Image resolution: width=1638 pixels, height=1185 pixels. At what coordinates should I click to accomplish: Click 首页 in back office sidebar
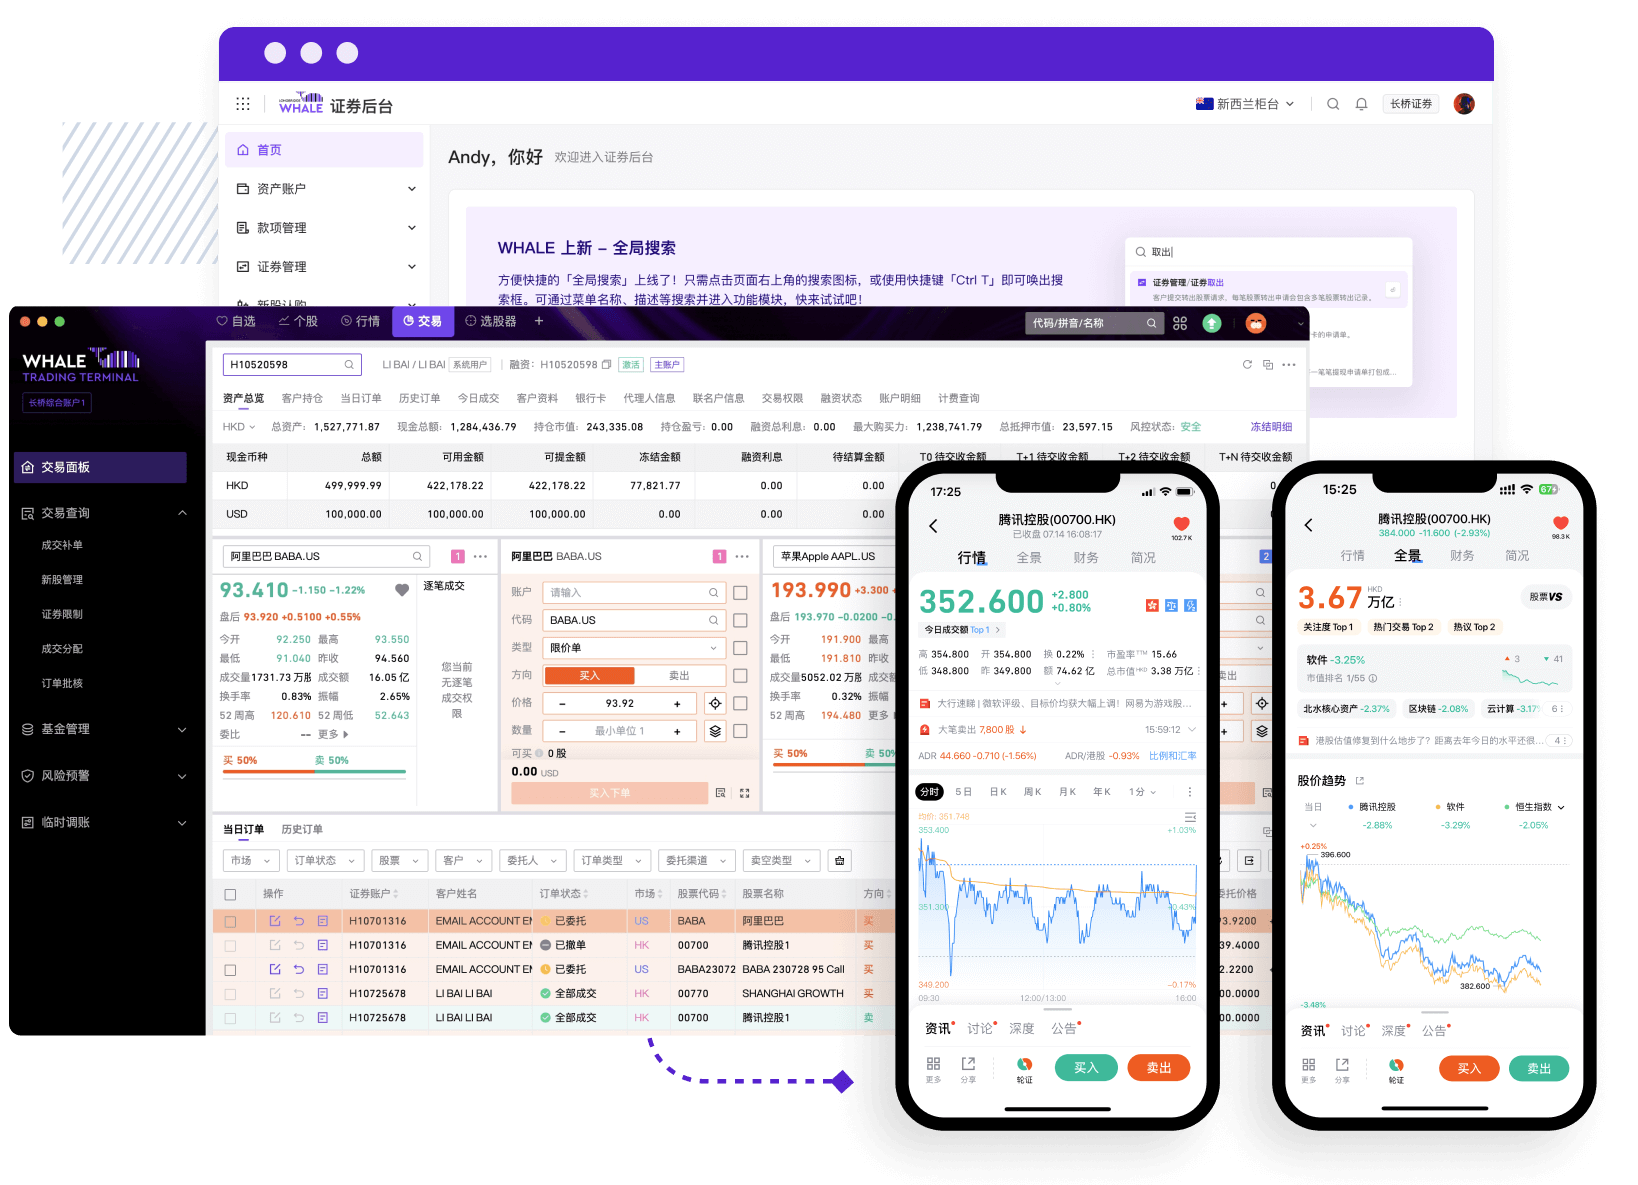click(324, 150)
